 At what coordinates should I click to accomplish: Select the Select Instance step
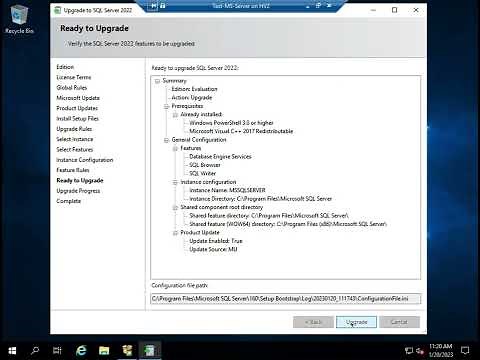click(75, 139)
